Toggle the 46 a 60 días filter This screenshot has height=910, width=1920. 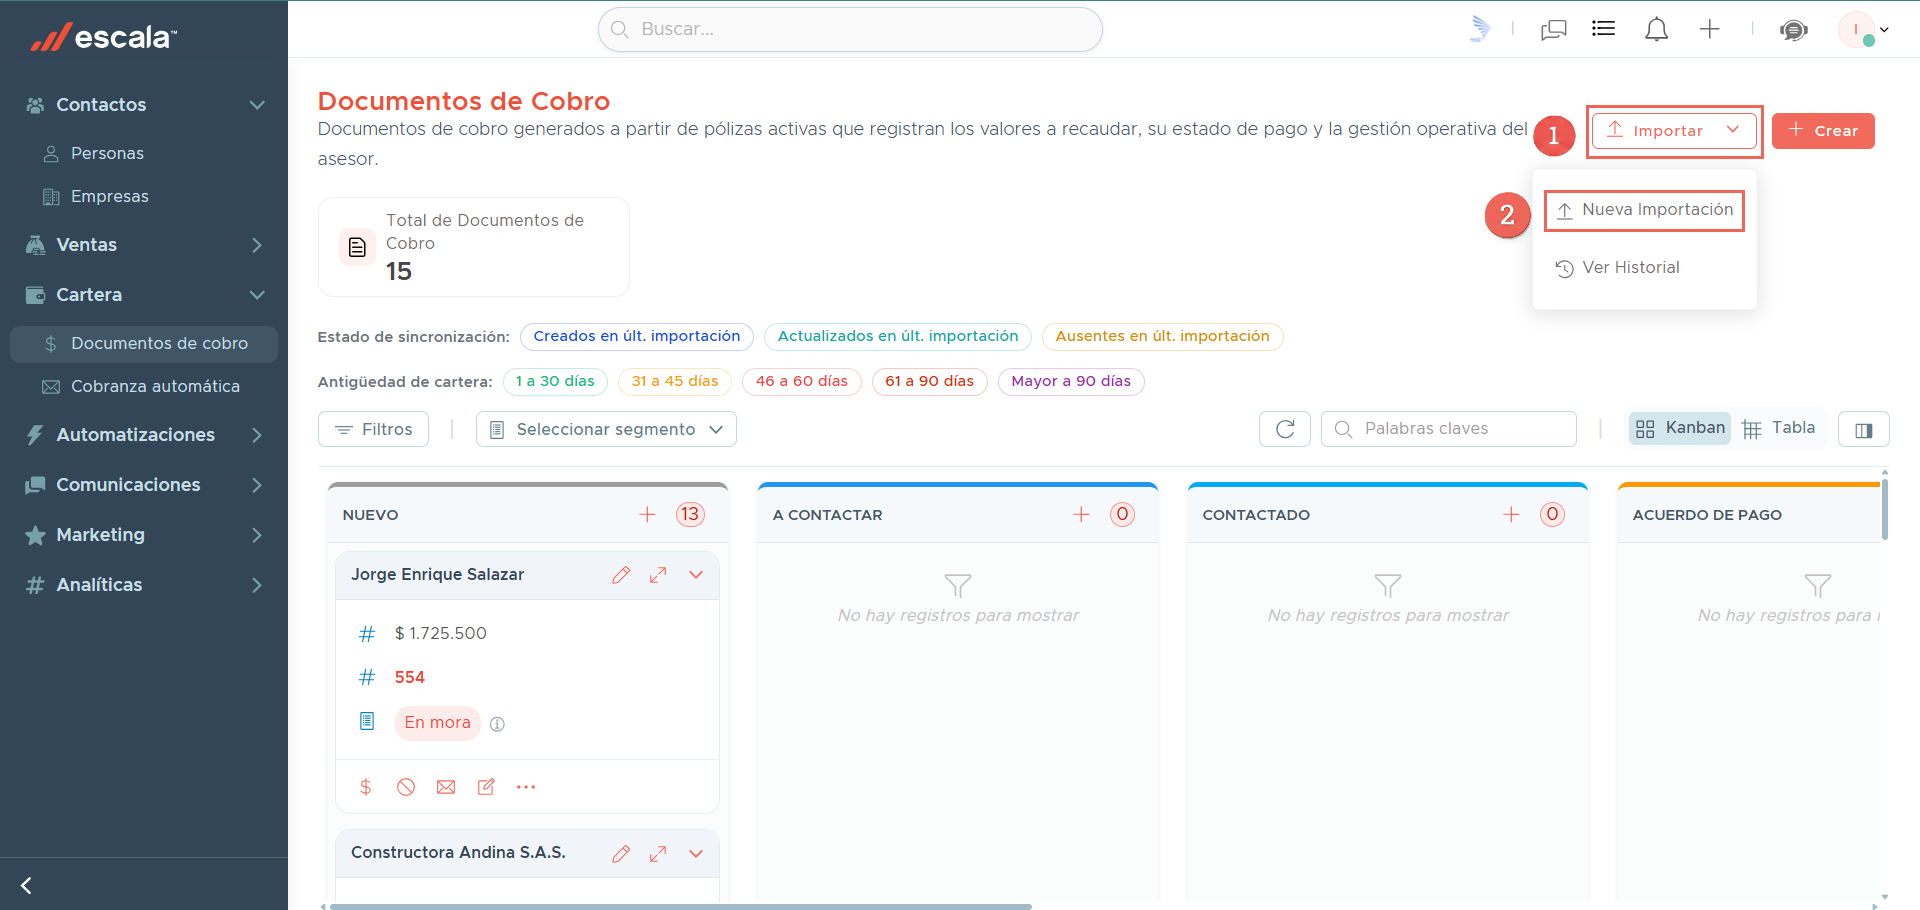801,381
